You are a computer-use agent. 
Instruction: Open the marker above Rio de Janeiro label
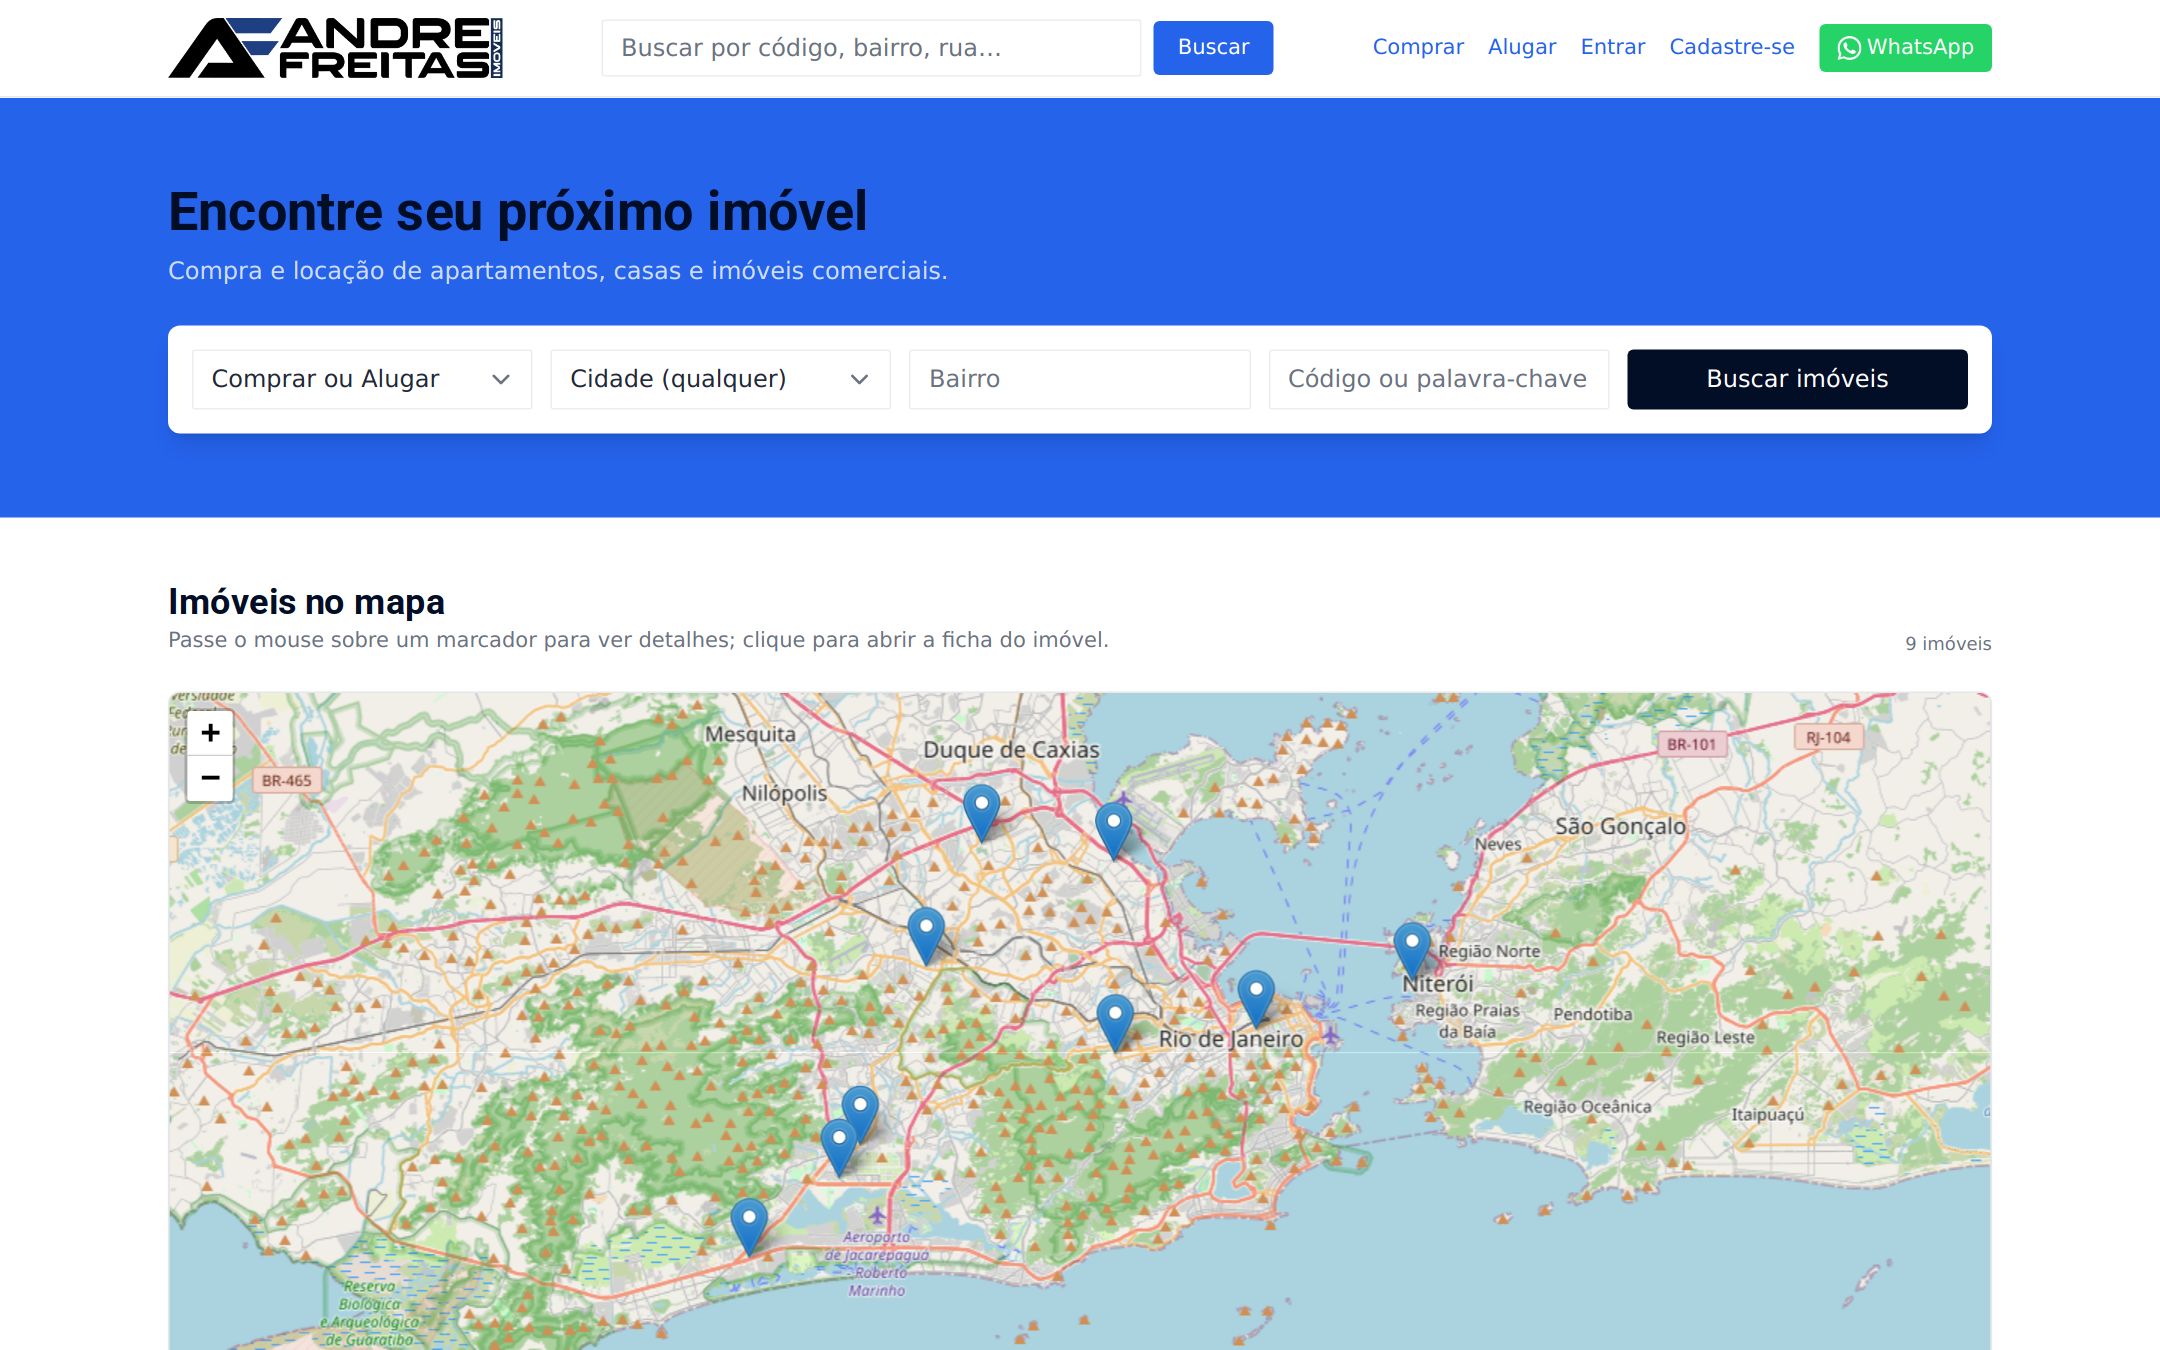click(1256, 998)
